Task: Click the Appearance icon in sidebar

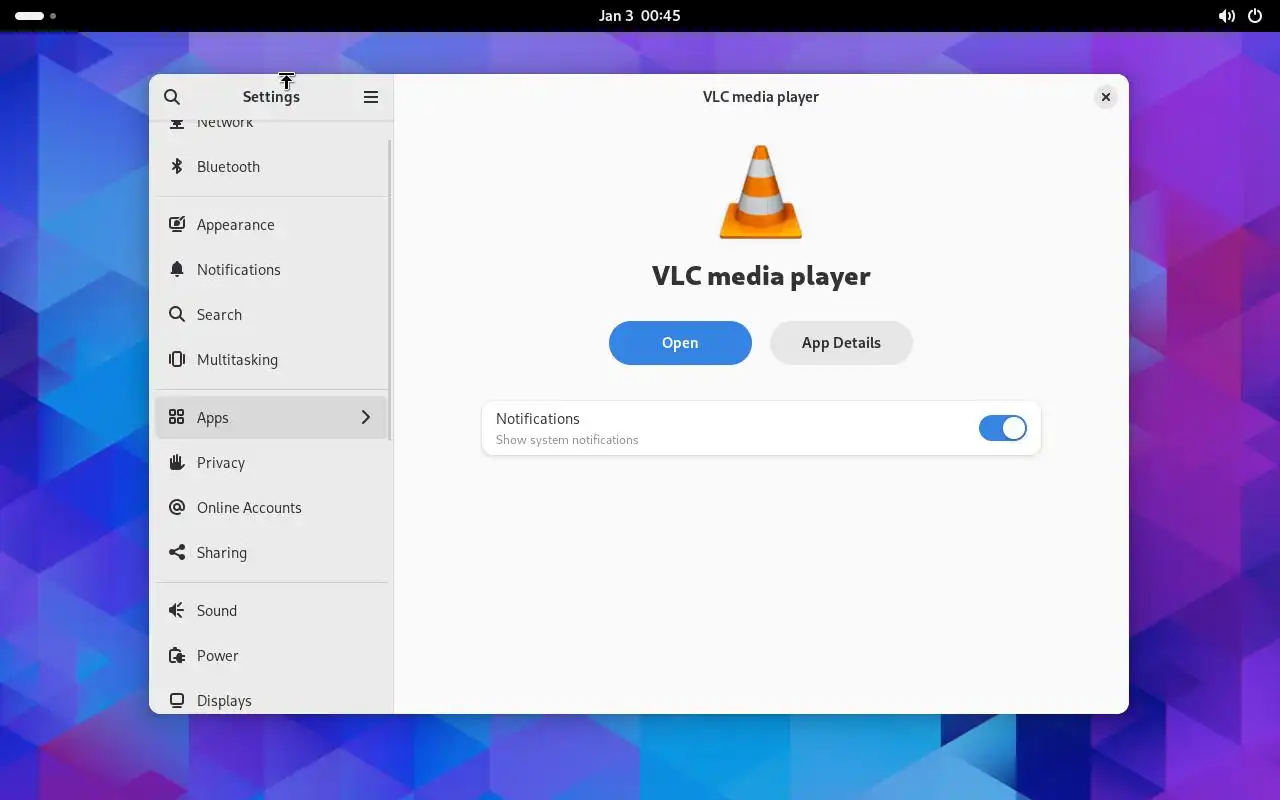Action: tap(177, 224)
